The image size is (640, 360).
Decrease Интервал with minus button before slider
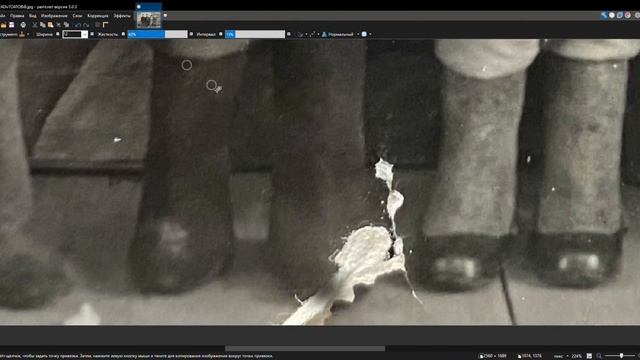pos(221,34)
